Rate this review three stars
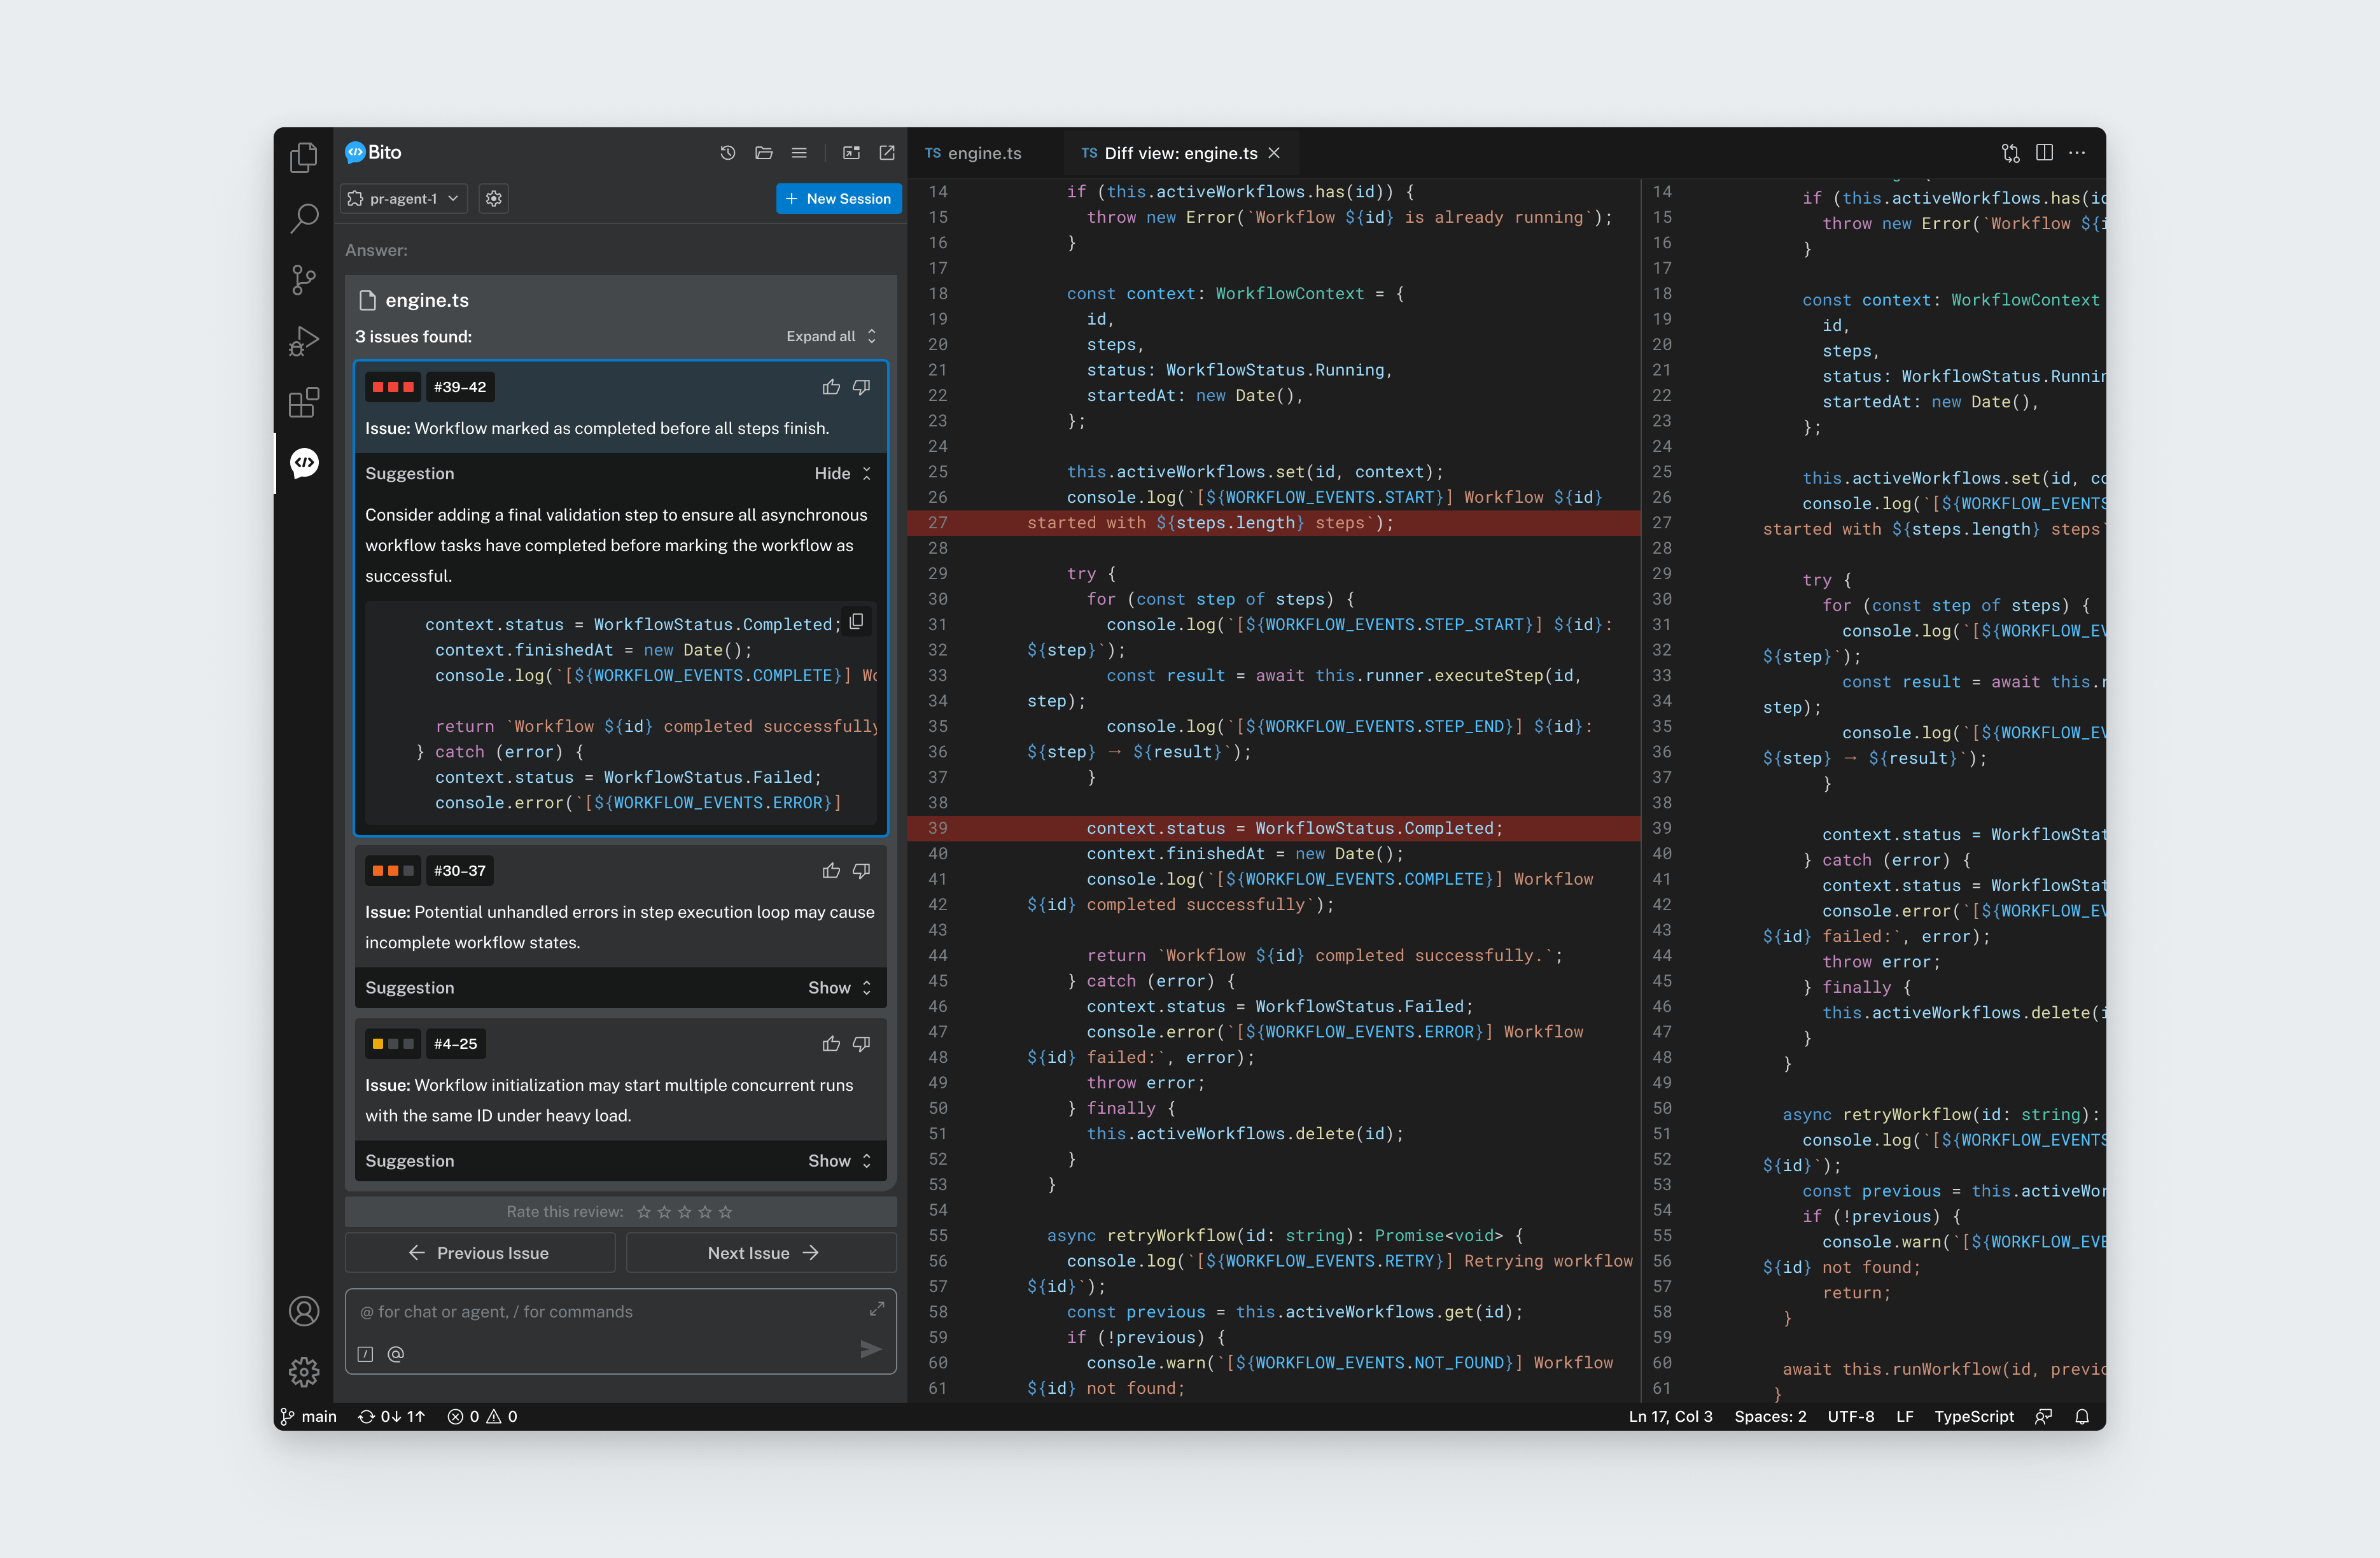 pyautogui.click(x=684, y=1213)
